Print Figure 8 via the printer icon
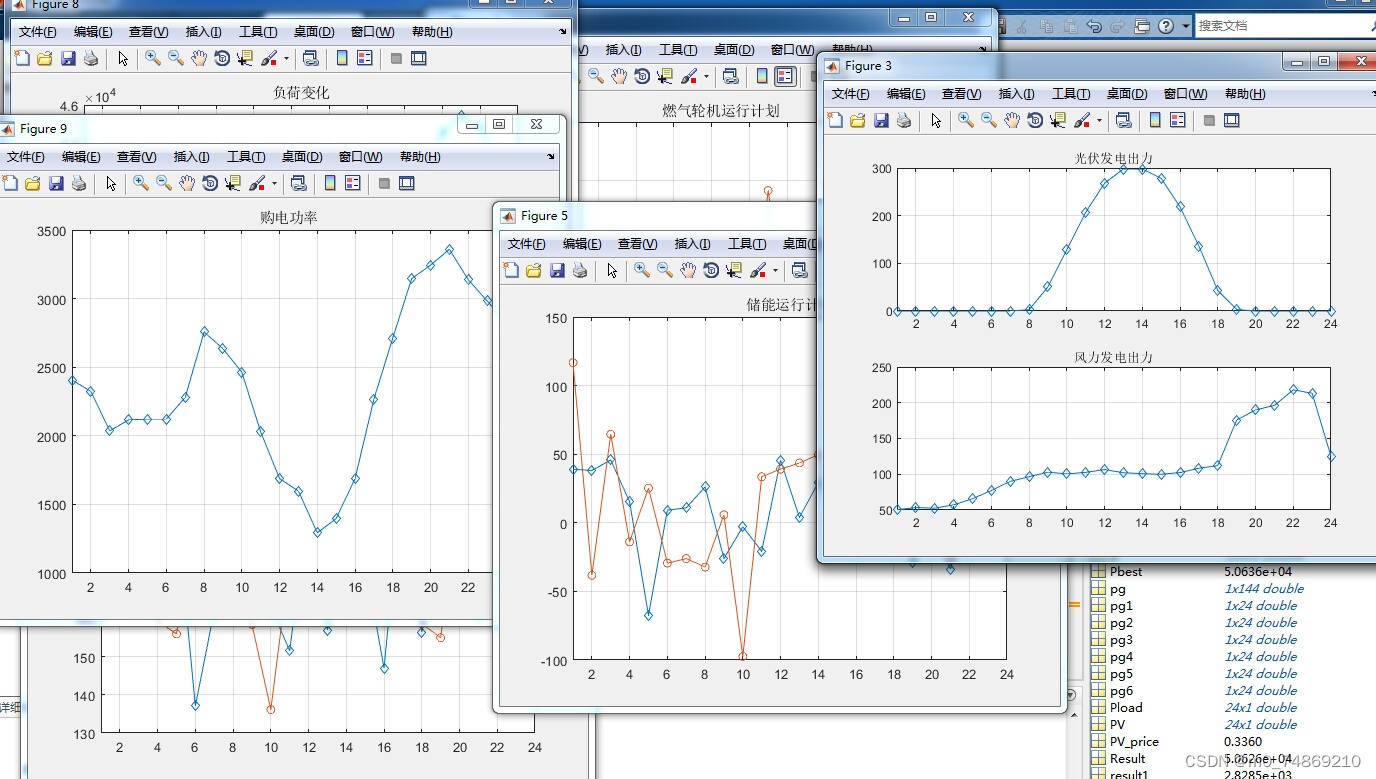This screenshot has width=1376, height=779. [91, 59]
